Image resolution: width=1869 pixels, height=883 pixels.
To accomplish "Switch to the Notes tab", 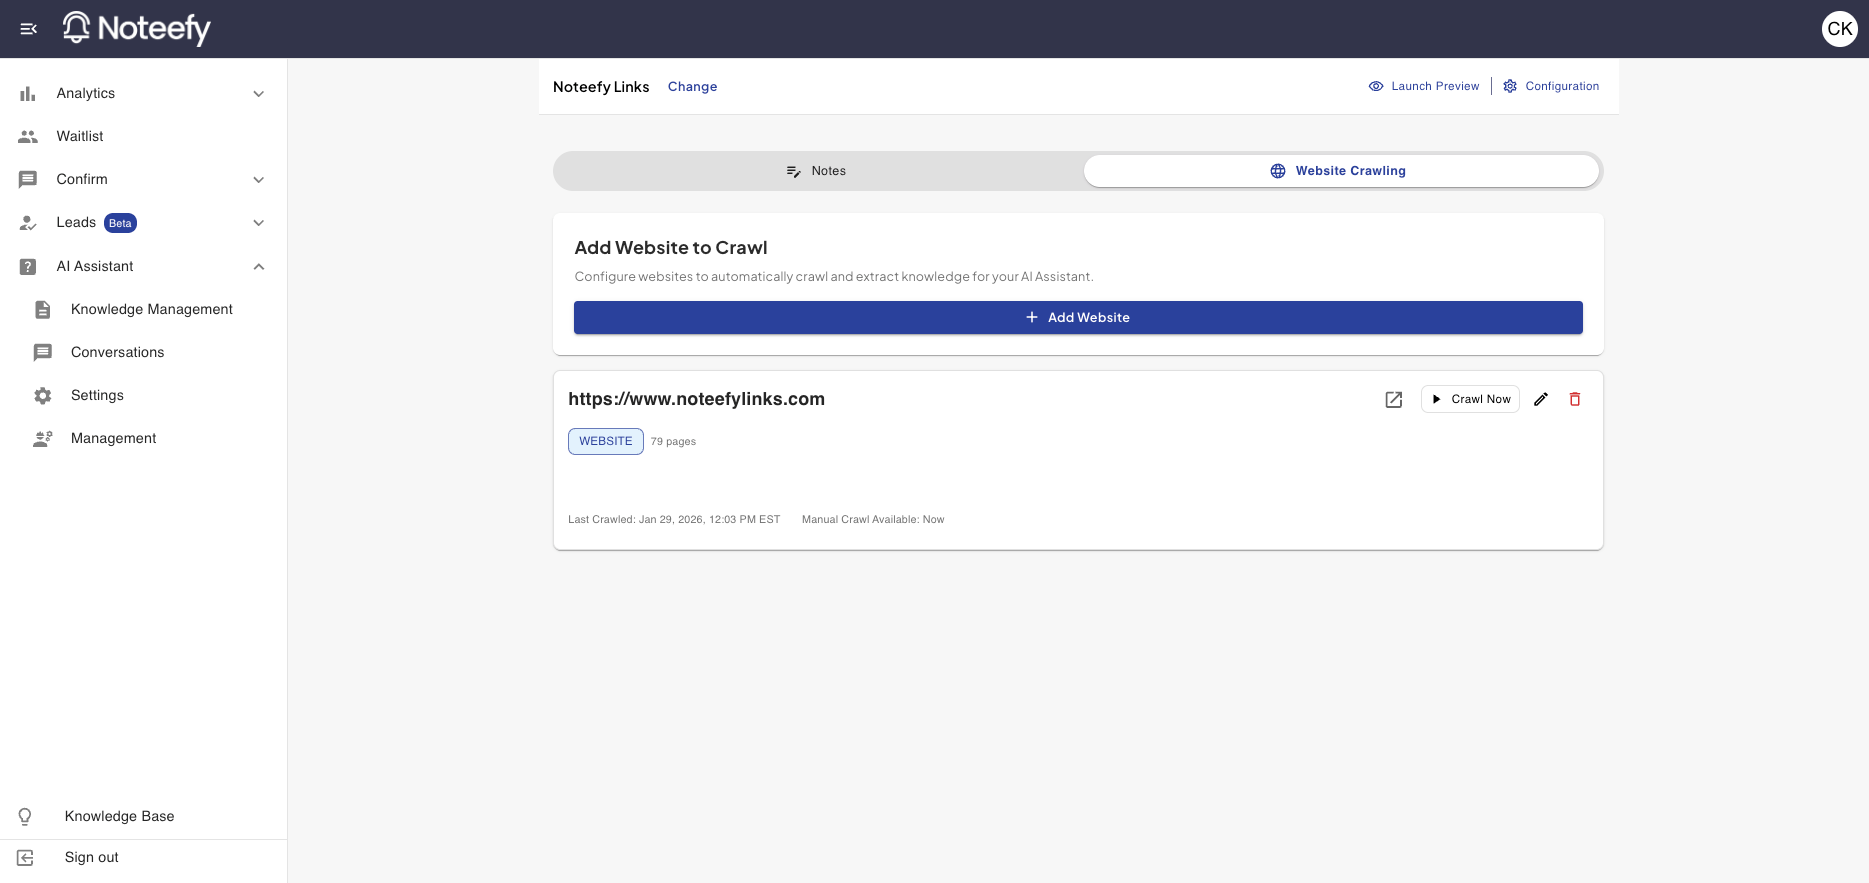I will coord(817,171).
